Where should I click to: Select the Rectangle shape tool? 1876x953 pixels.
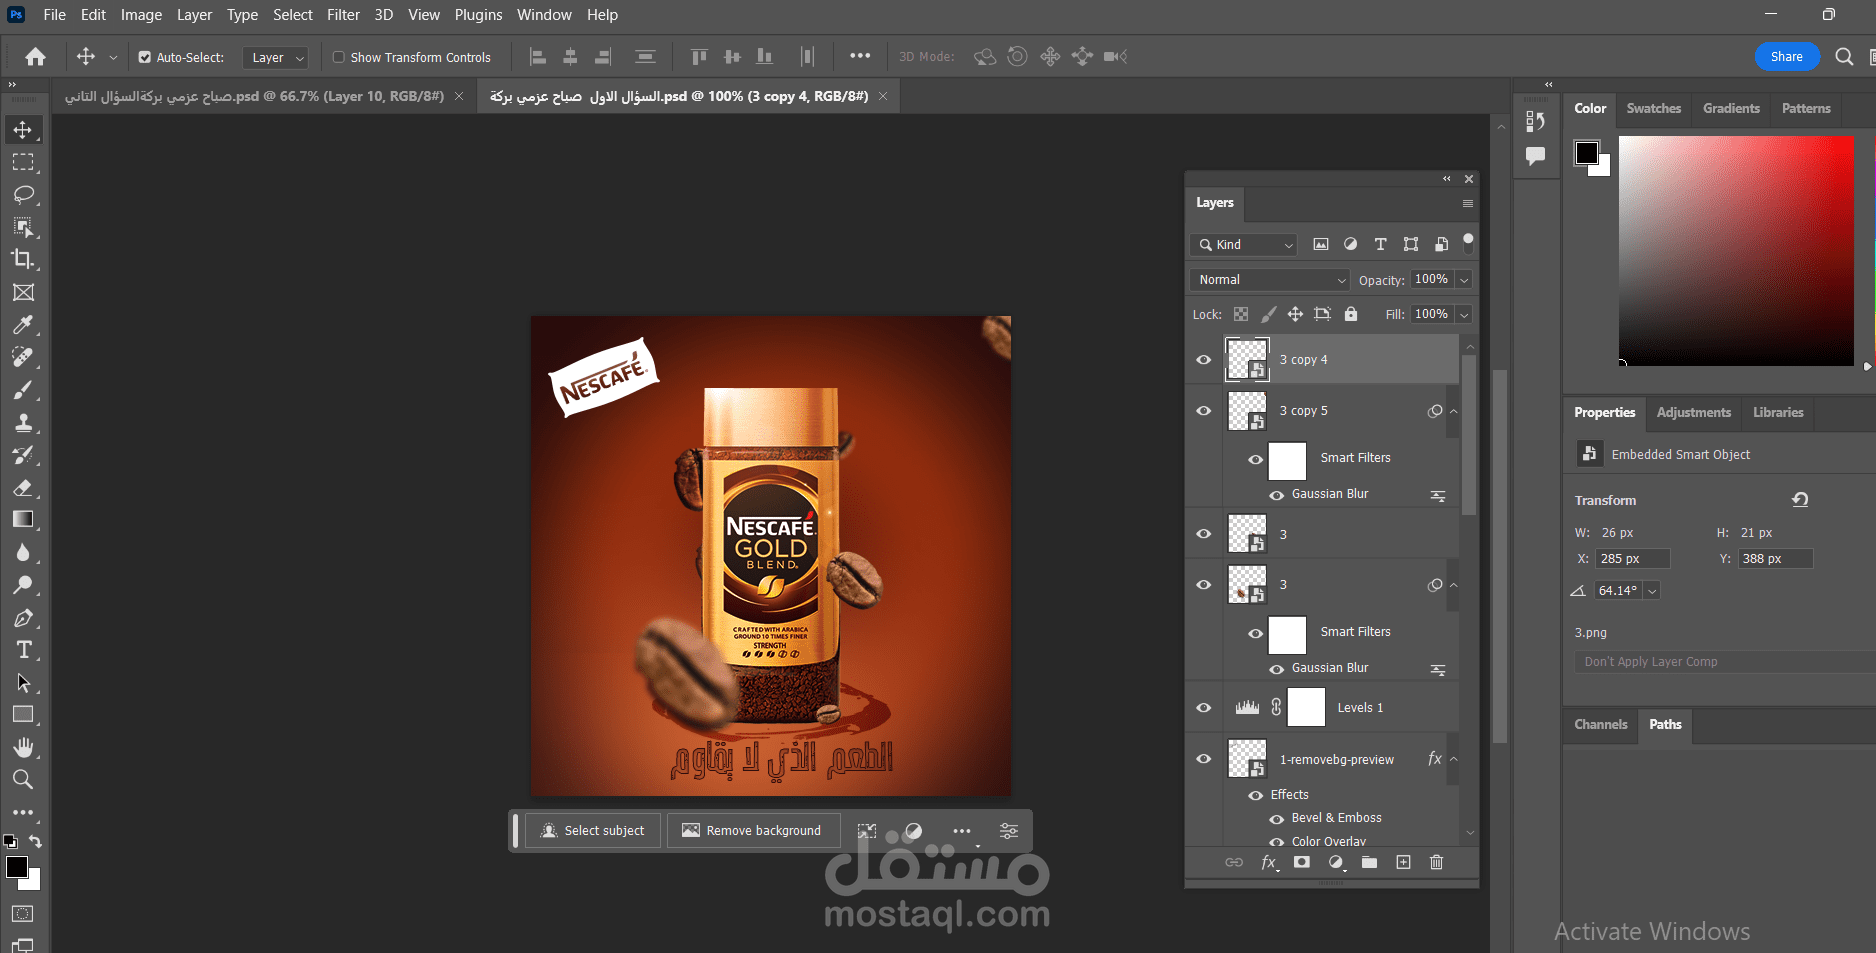pos(23,715)
